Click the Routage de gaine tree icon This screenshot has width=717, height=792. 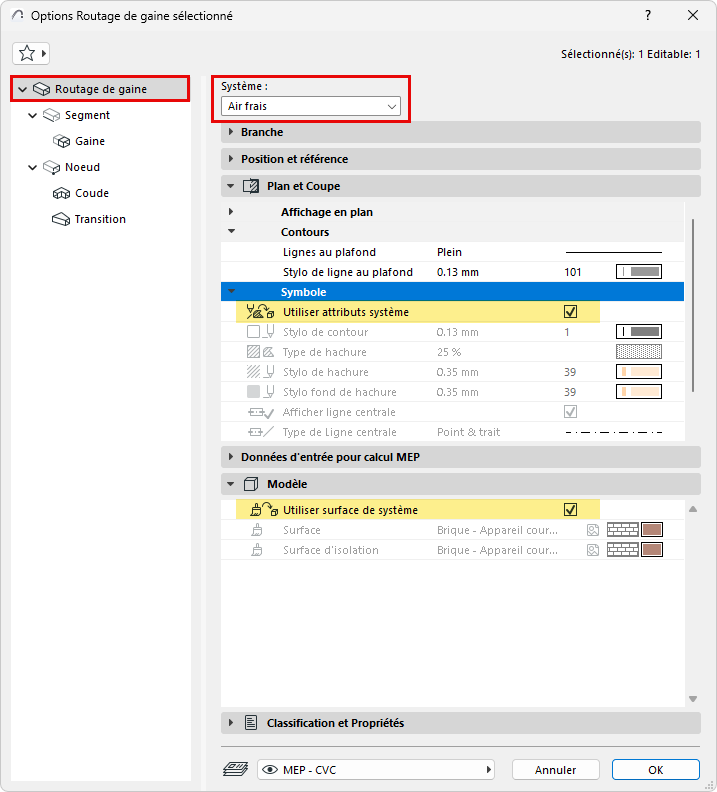[x=41, y=89]
